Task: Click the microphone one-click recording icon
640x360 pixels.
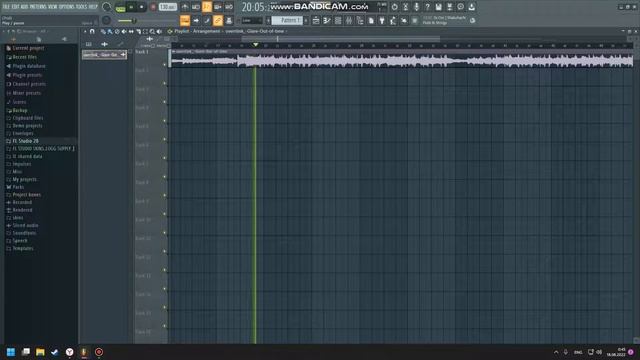Action: pos(416,7)
